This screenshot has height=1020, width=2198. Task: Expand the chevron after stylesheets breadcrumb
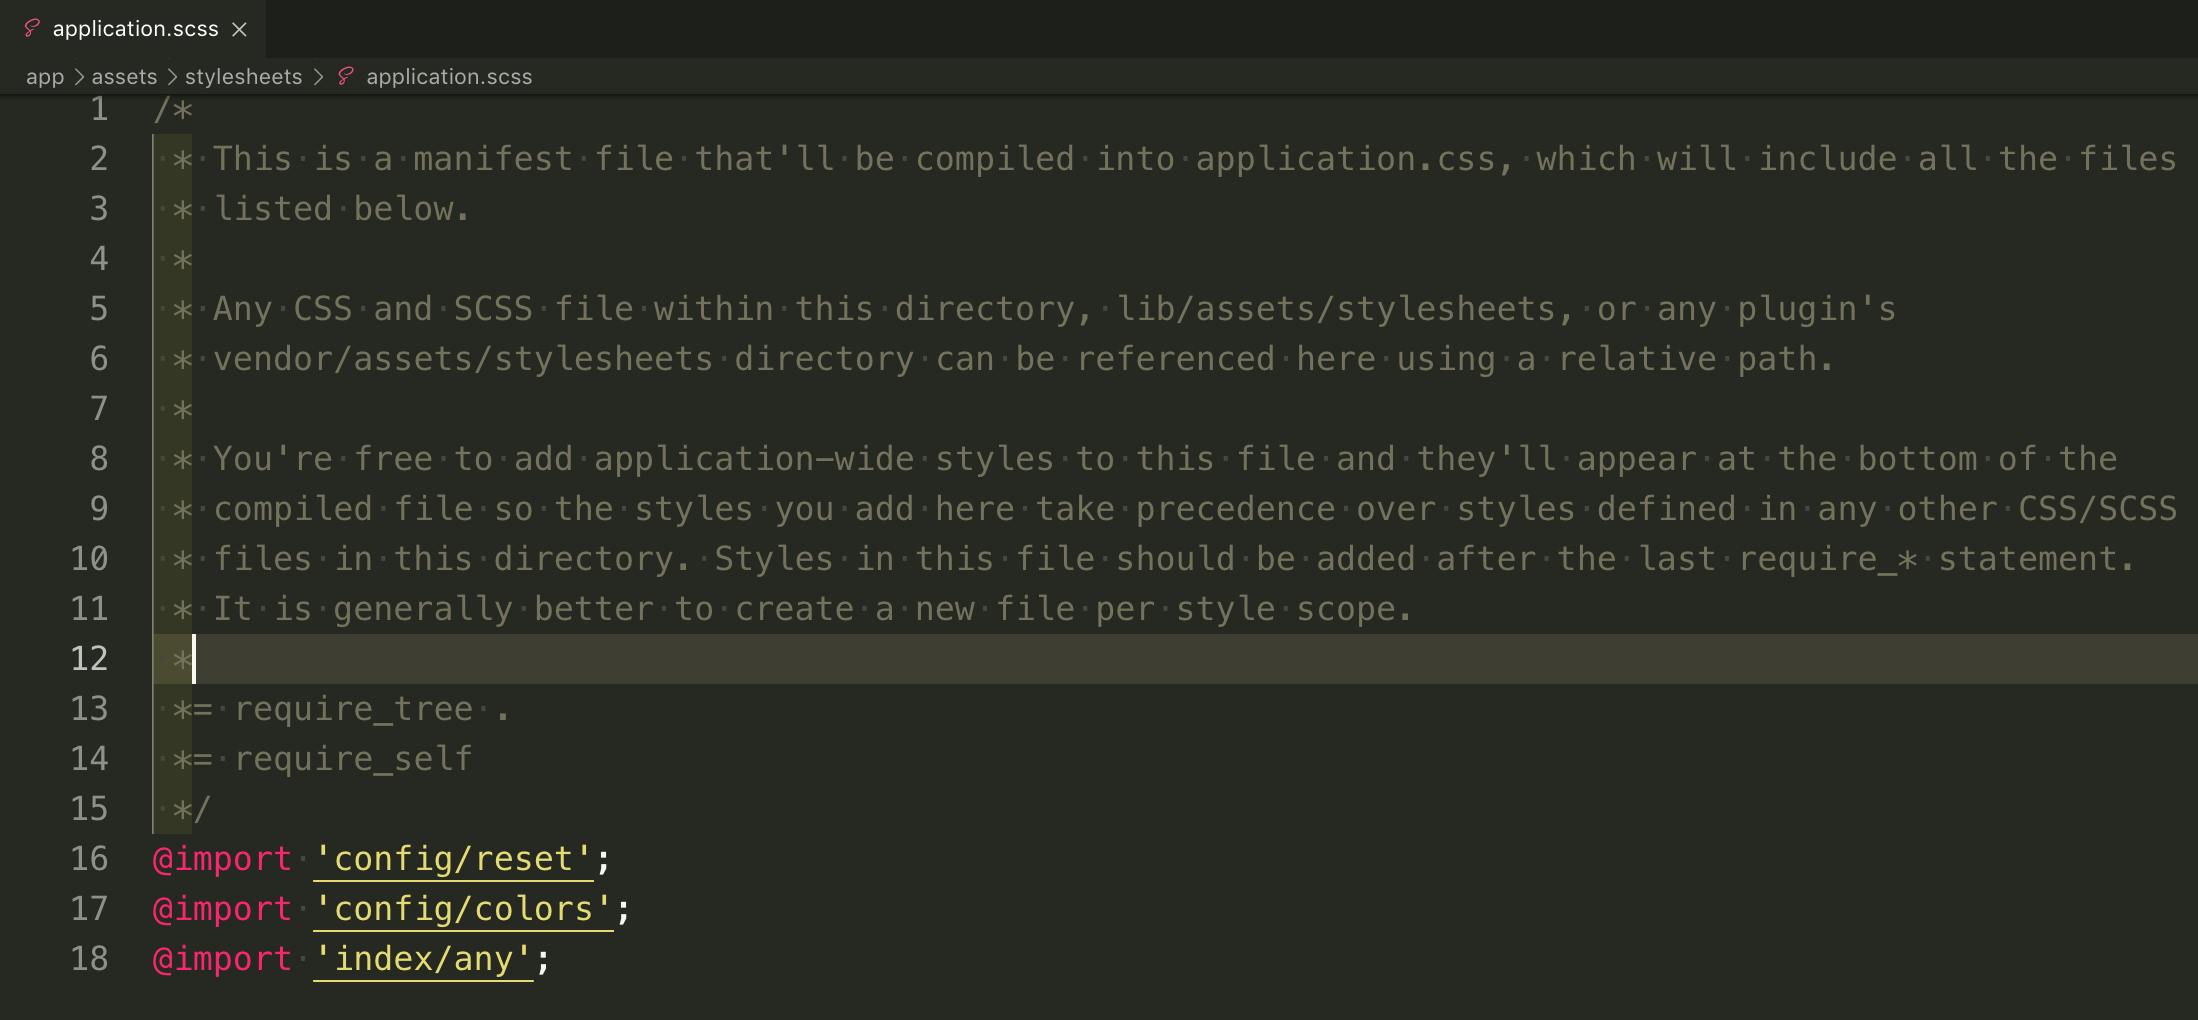pyautogui.click(x=319, y=76)
